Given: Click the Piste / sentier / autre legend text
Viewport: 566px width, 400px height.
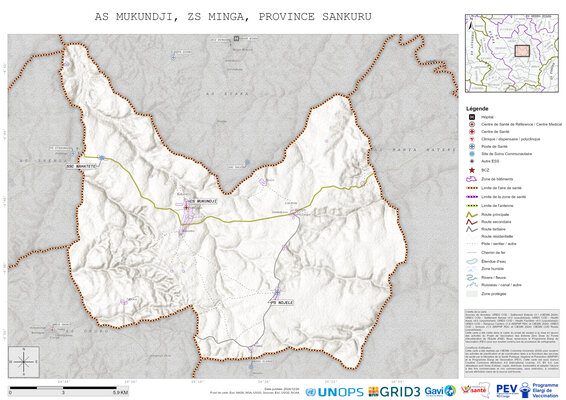Looking at the screenshot, I should pos(498,244).
